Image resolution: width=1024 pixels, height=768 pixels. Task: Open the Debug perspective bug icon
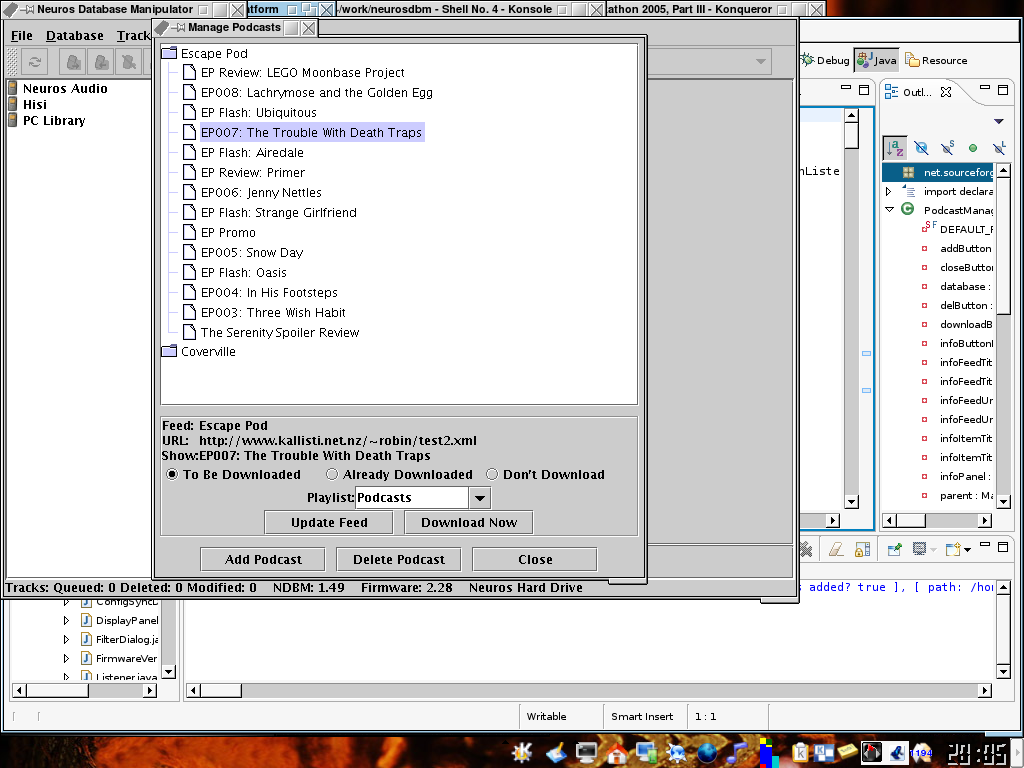[x=808, y=60]
